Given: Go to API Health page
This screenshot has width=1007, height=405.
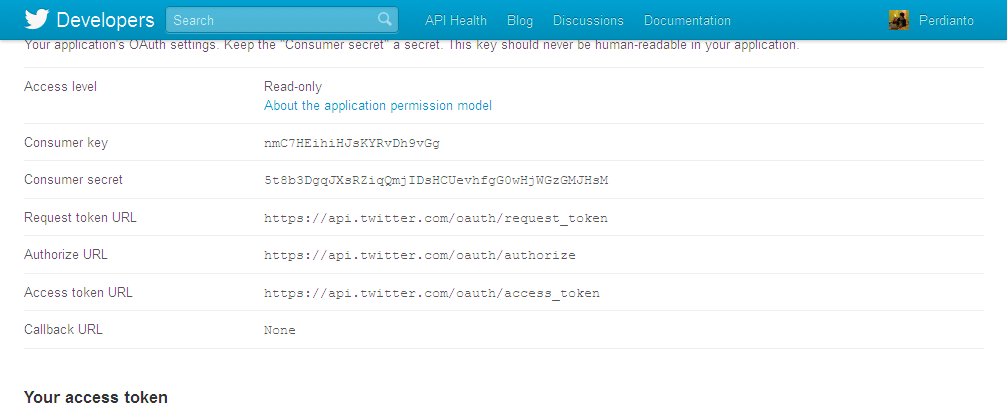Looking at the screenshot, I should (456, 21).
